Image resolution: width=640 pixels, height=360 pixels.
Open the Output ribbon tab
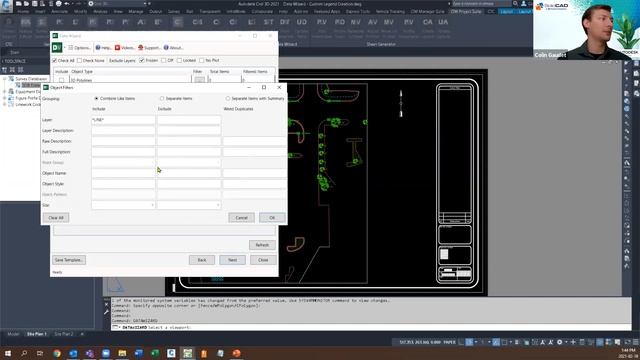[x=156, y=12]
